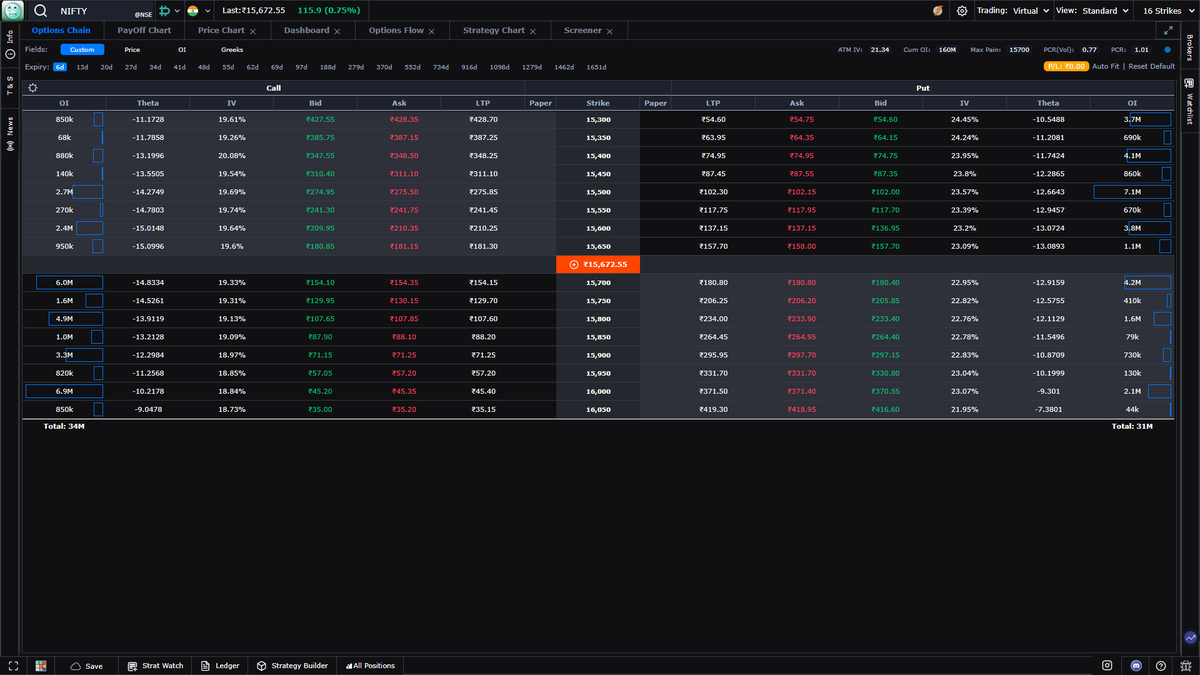Switch to the PayOff Chart tab

point(144,31)
